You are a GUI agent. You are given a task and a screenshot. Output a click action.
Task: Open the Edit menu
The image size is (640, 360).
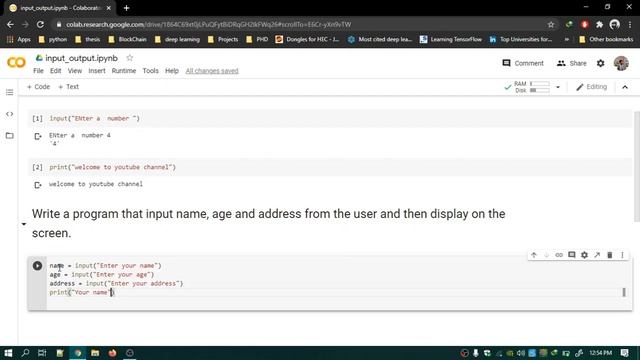click(56, 71)
